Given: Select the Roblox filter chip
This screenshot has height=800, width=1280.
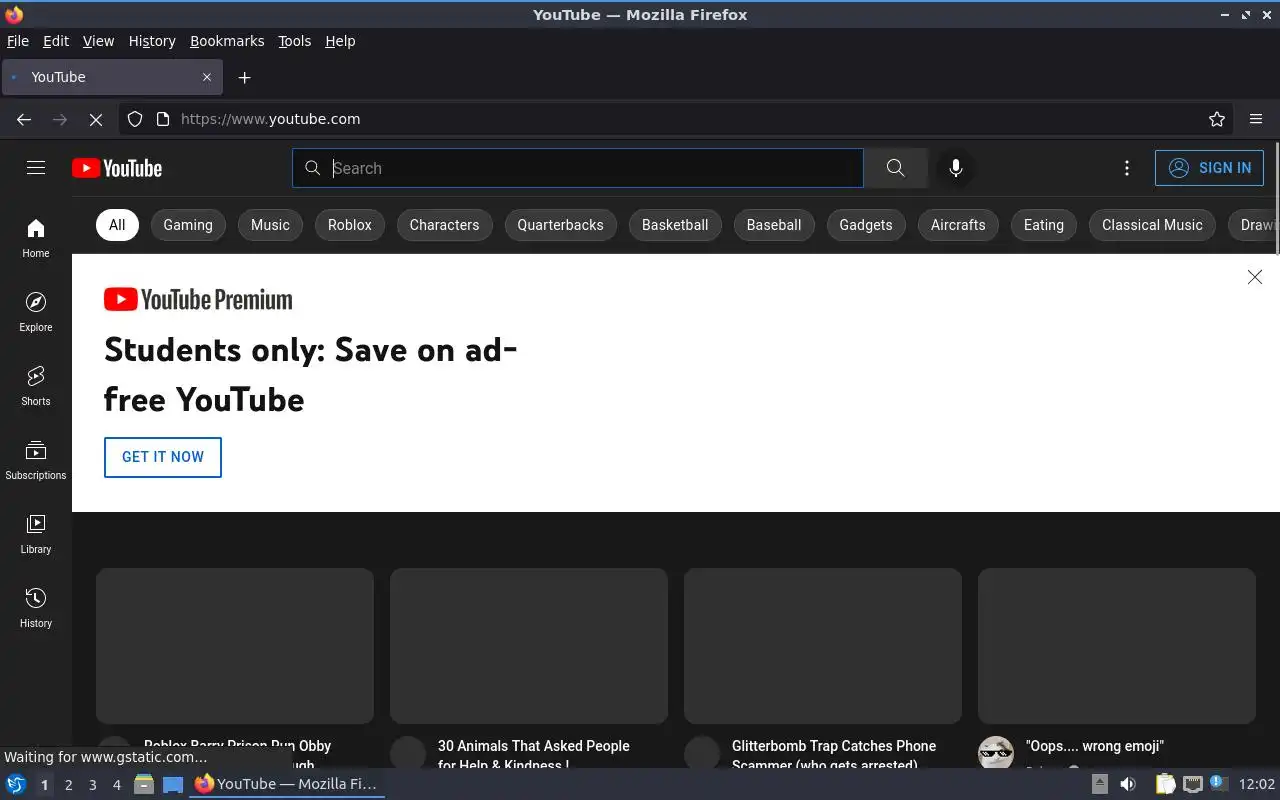Looking at the screenshot, I should (x=350, y=225).
